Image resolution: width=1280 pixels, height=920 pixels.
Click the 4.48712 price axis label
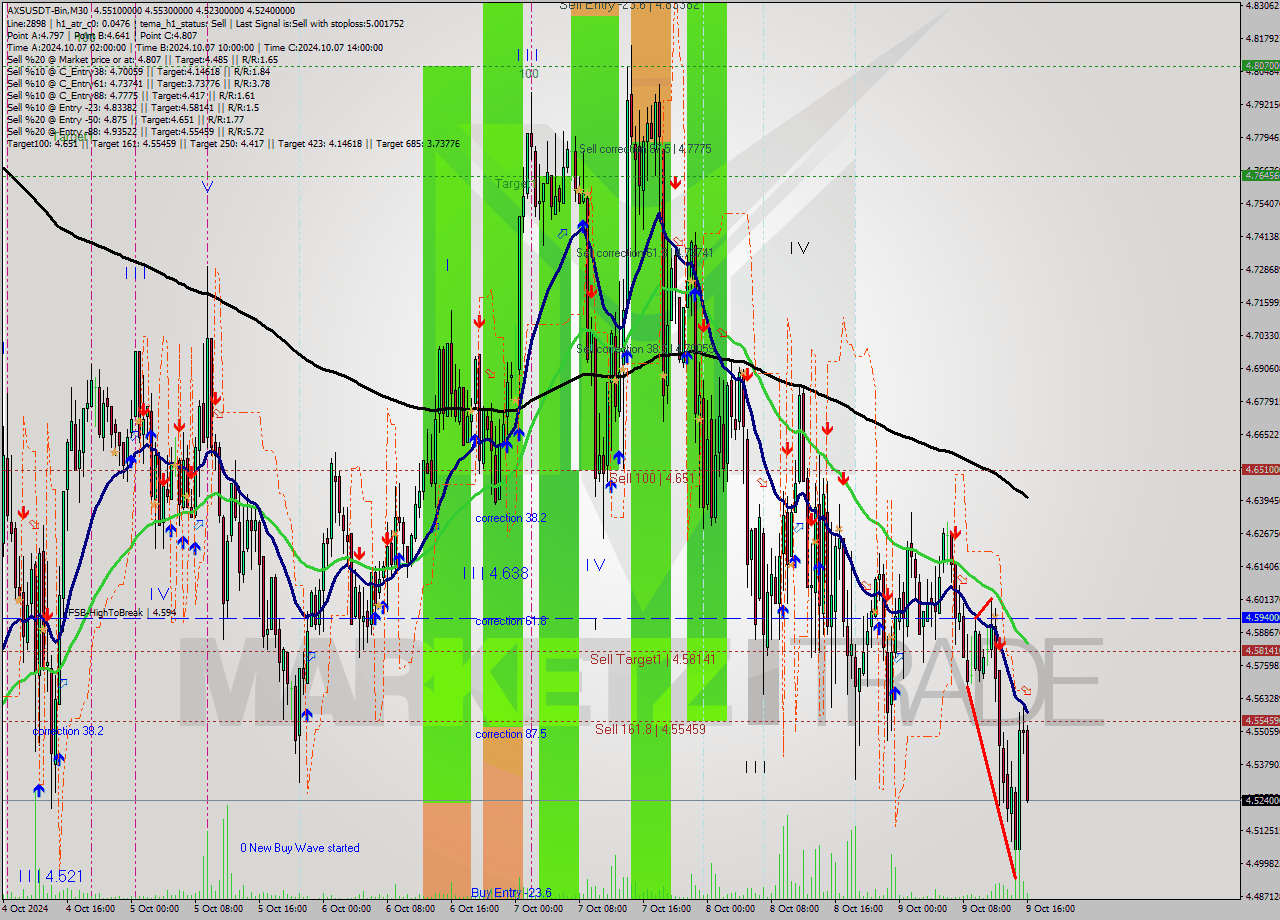click(x=1261, y=896)
